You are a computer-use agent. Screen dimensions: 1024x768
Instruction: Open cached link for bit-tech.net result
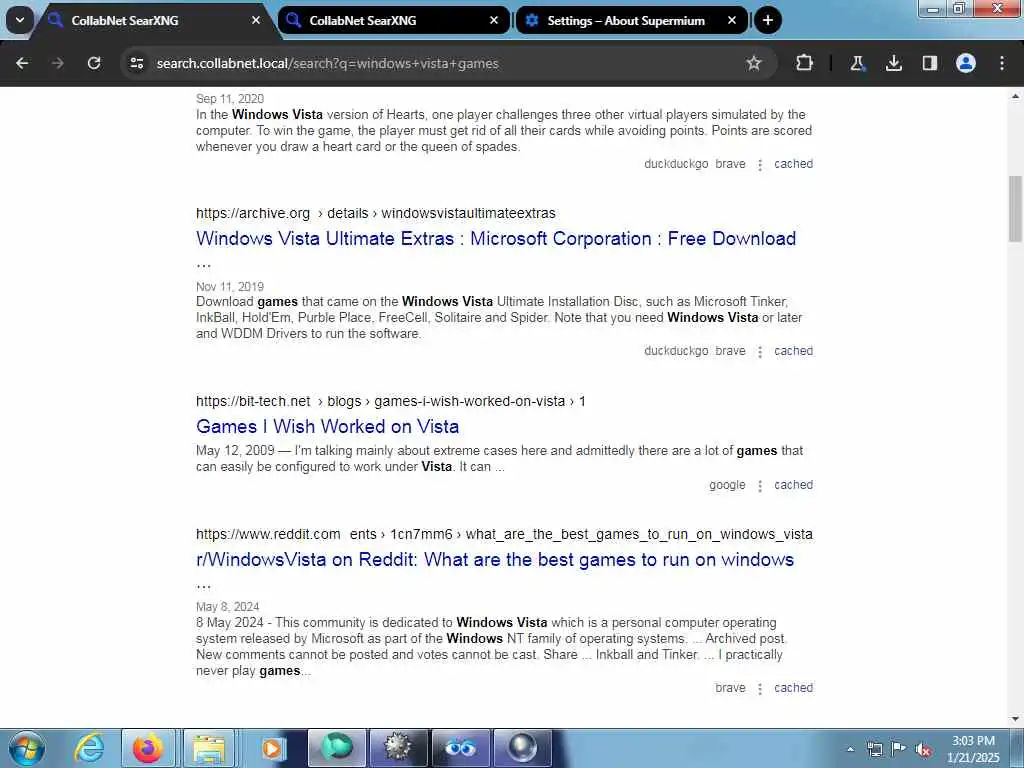(x=793, y=485)
